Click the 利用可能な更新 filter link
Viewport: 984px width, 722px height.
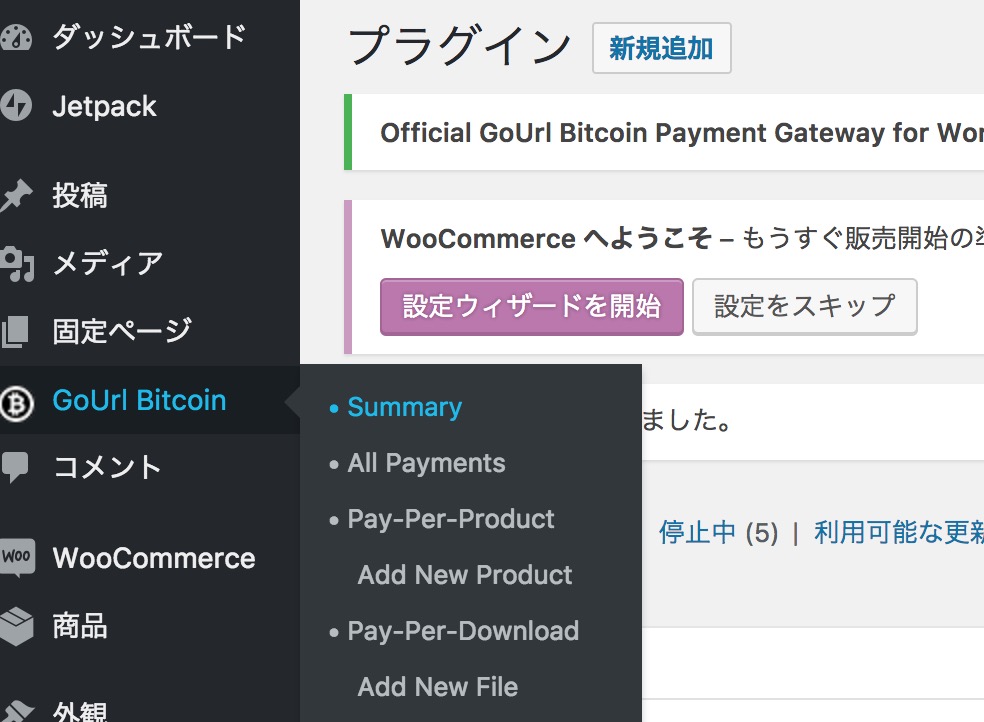[x=899, y=533]
